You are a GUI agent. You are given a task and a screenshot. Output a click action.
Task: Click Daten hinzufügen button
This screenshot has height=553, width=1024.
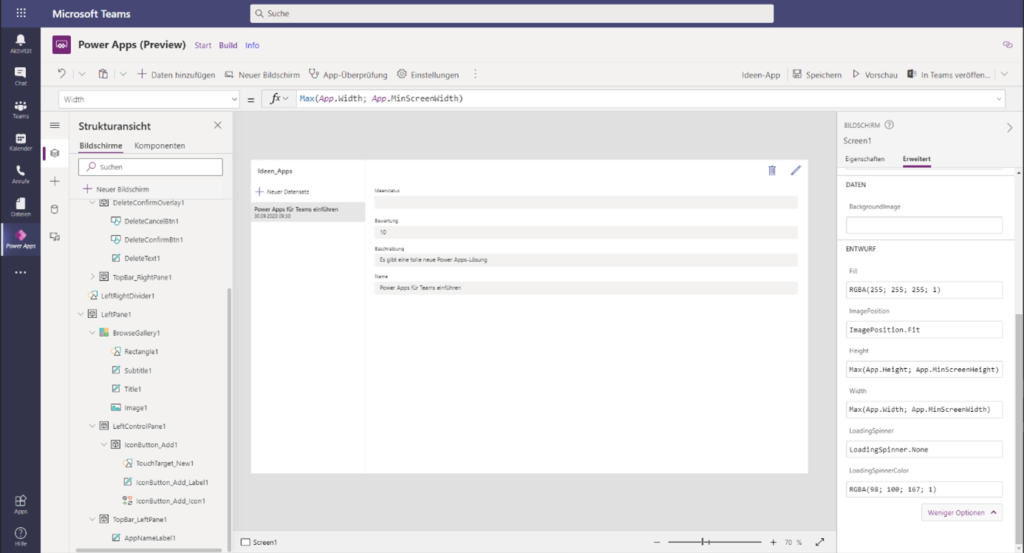click(x=176, y=74)
